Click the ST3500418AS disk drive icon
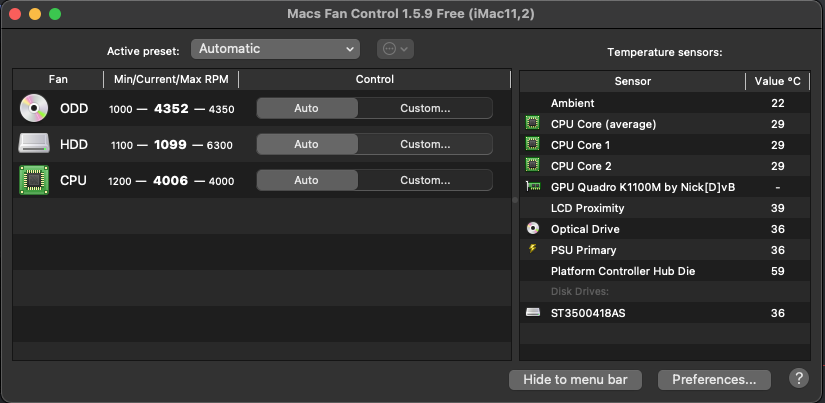Screen dimensions: 825x403 [533, 313]
